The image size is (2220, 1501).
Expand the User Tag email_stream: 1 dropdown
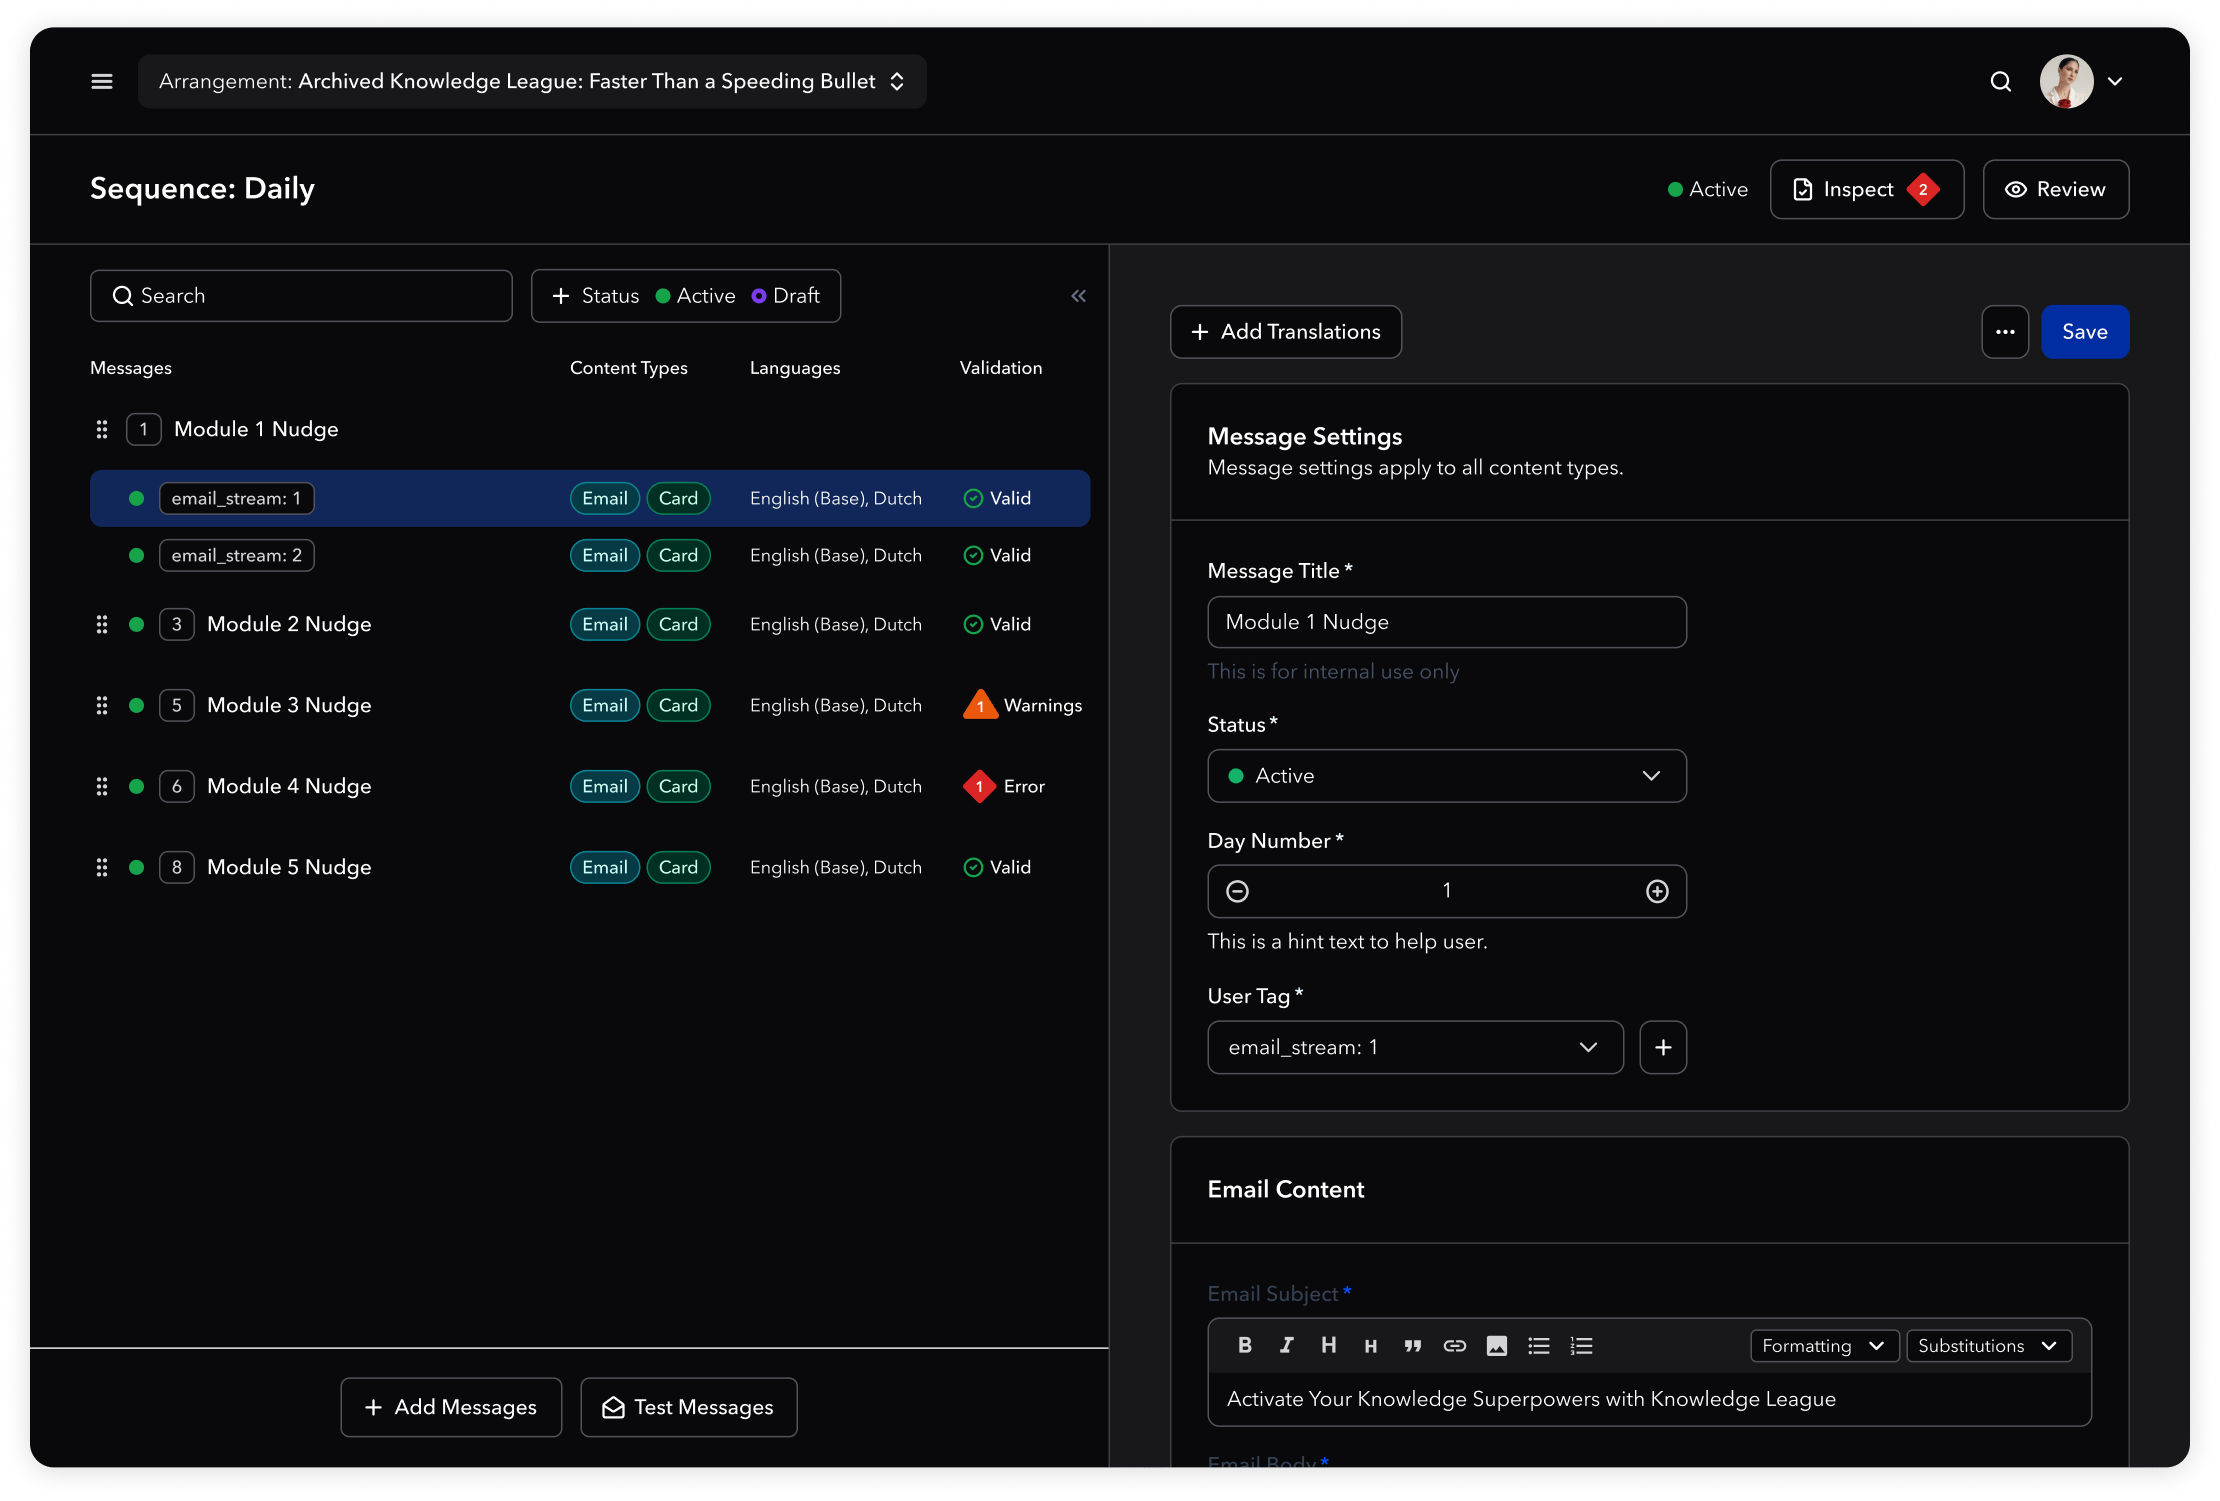1414,1047
